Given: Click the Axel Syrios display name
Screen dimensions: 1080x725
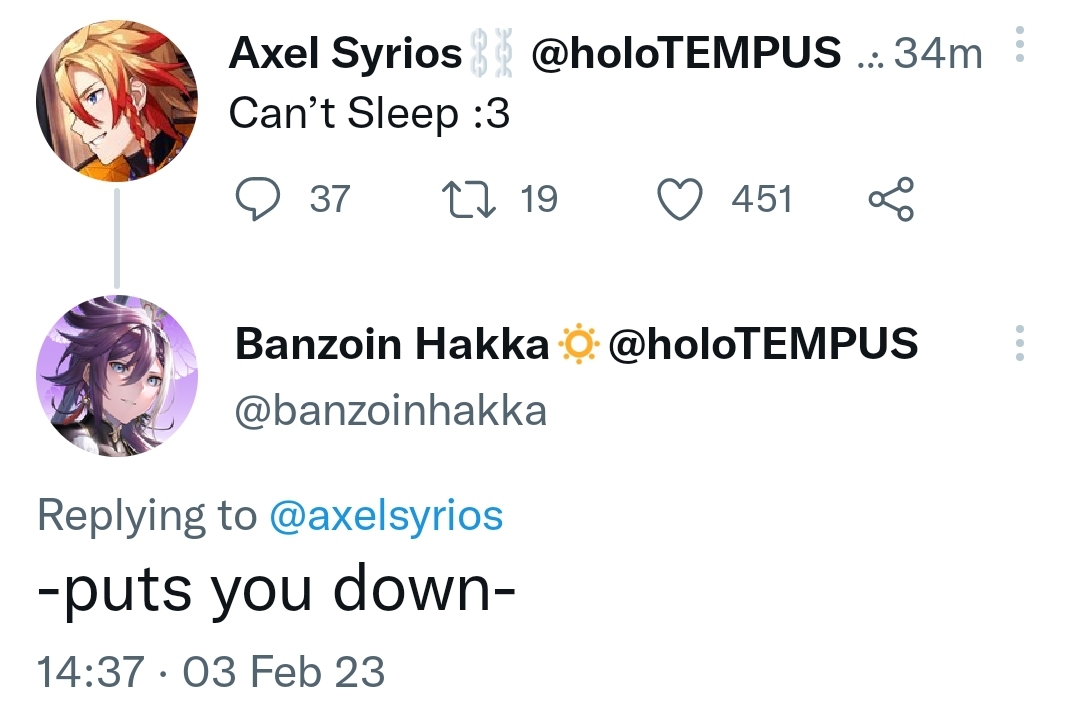Looking at the screenshot, I should 345,52.
